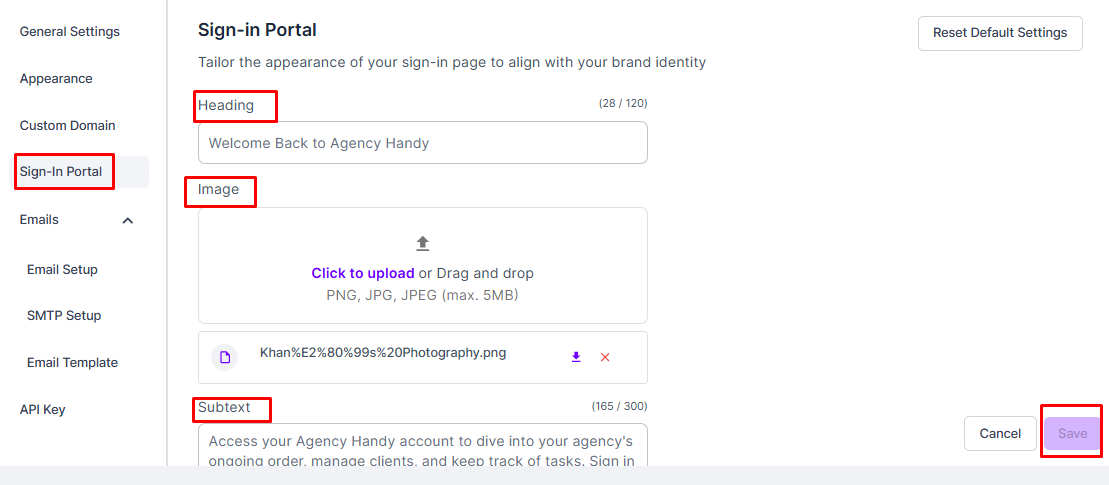Click the uploaded PNG file name
The width and height of the screenshot is (1109, 485).
[x=383, y=352]
